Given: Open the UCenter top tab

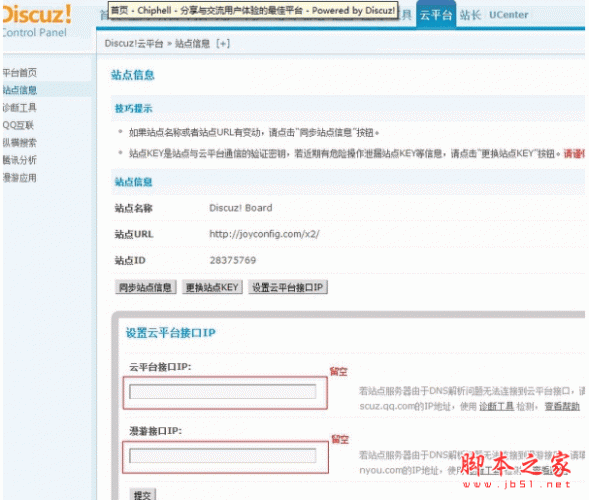Looking at the screenshot, I should point(509,15).
